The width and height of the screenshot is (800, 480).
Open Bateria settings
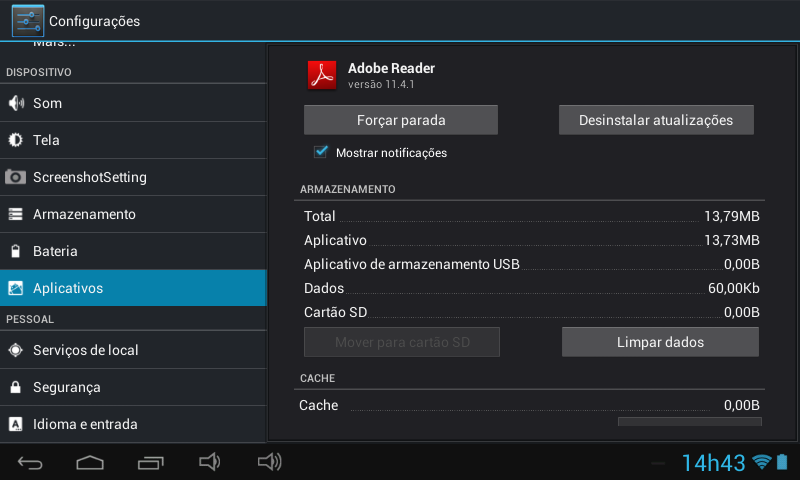pyautogui.click(x=133, y=251)
